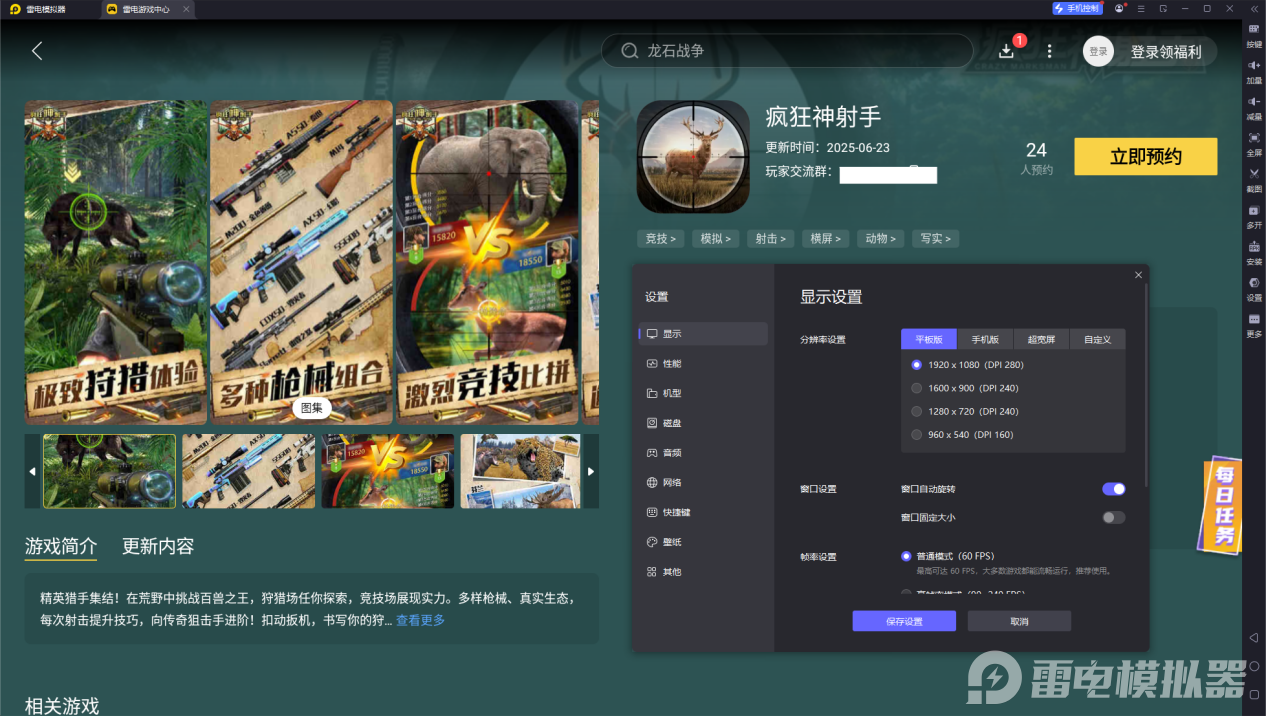Screen dimensions: 1266x716
Task: Switch to 自定义 resolution tab
Action: tap(1097, 339)
